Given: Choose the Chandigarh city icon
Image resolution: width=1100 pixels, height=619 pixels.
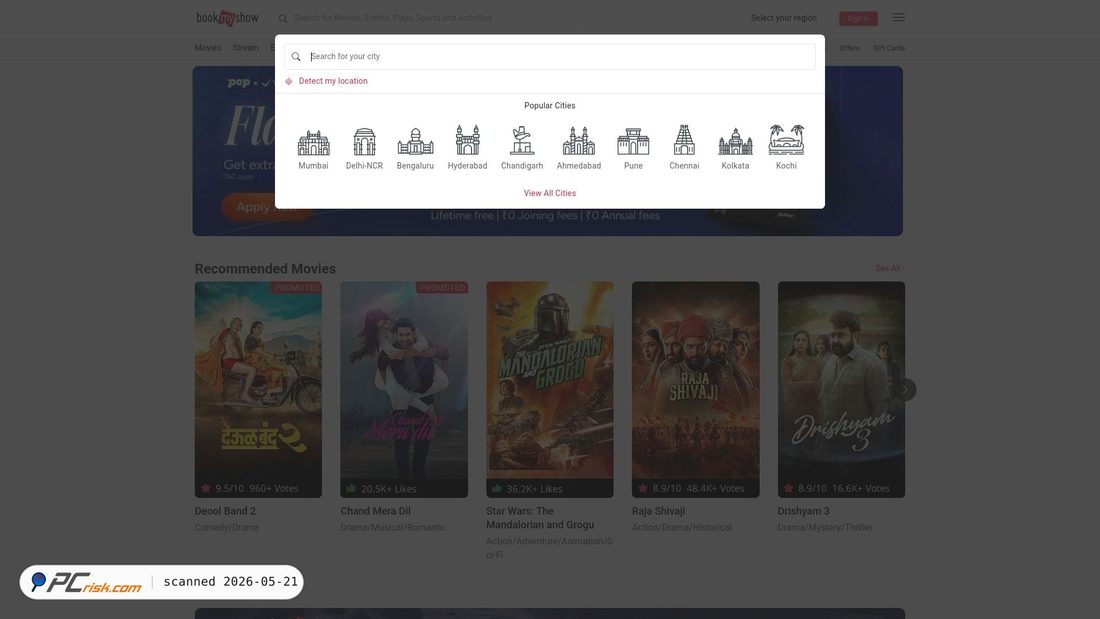Looking at the screenshot, I should (x=522, y=140).
